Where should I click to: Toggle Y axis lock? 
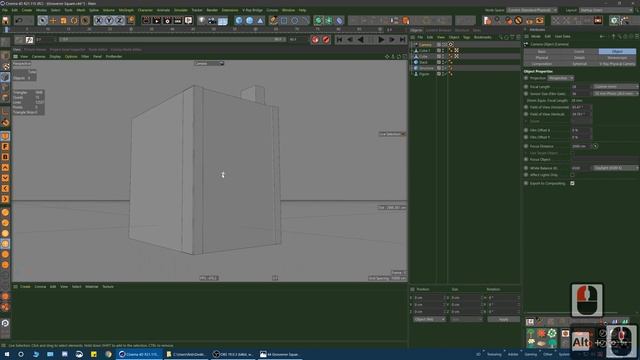pos(109,20)
